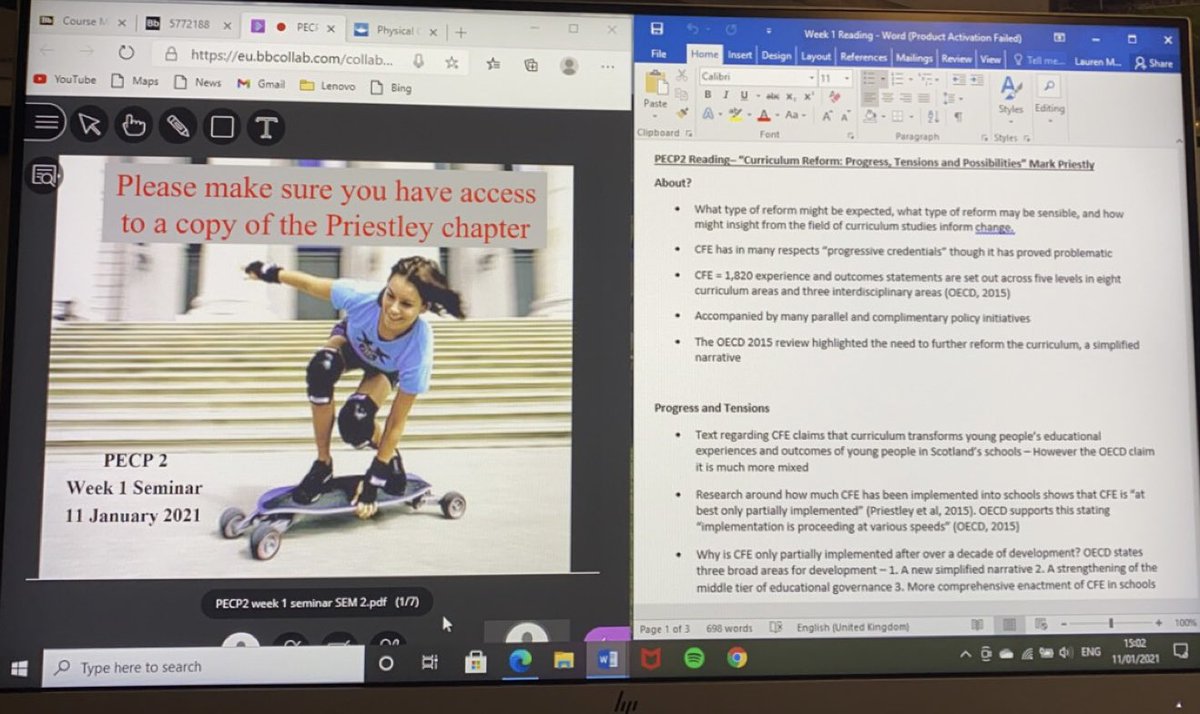Screen dimensions: 1200x714
Task: Sort paragraph A to Z icon
Action: pos(933,116)
